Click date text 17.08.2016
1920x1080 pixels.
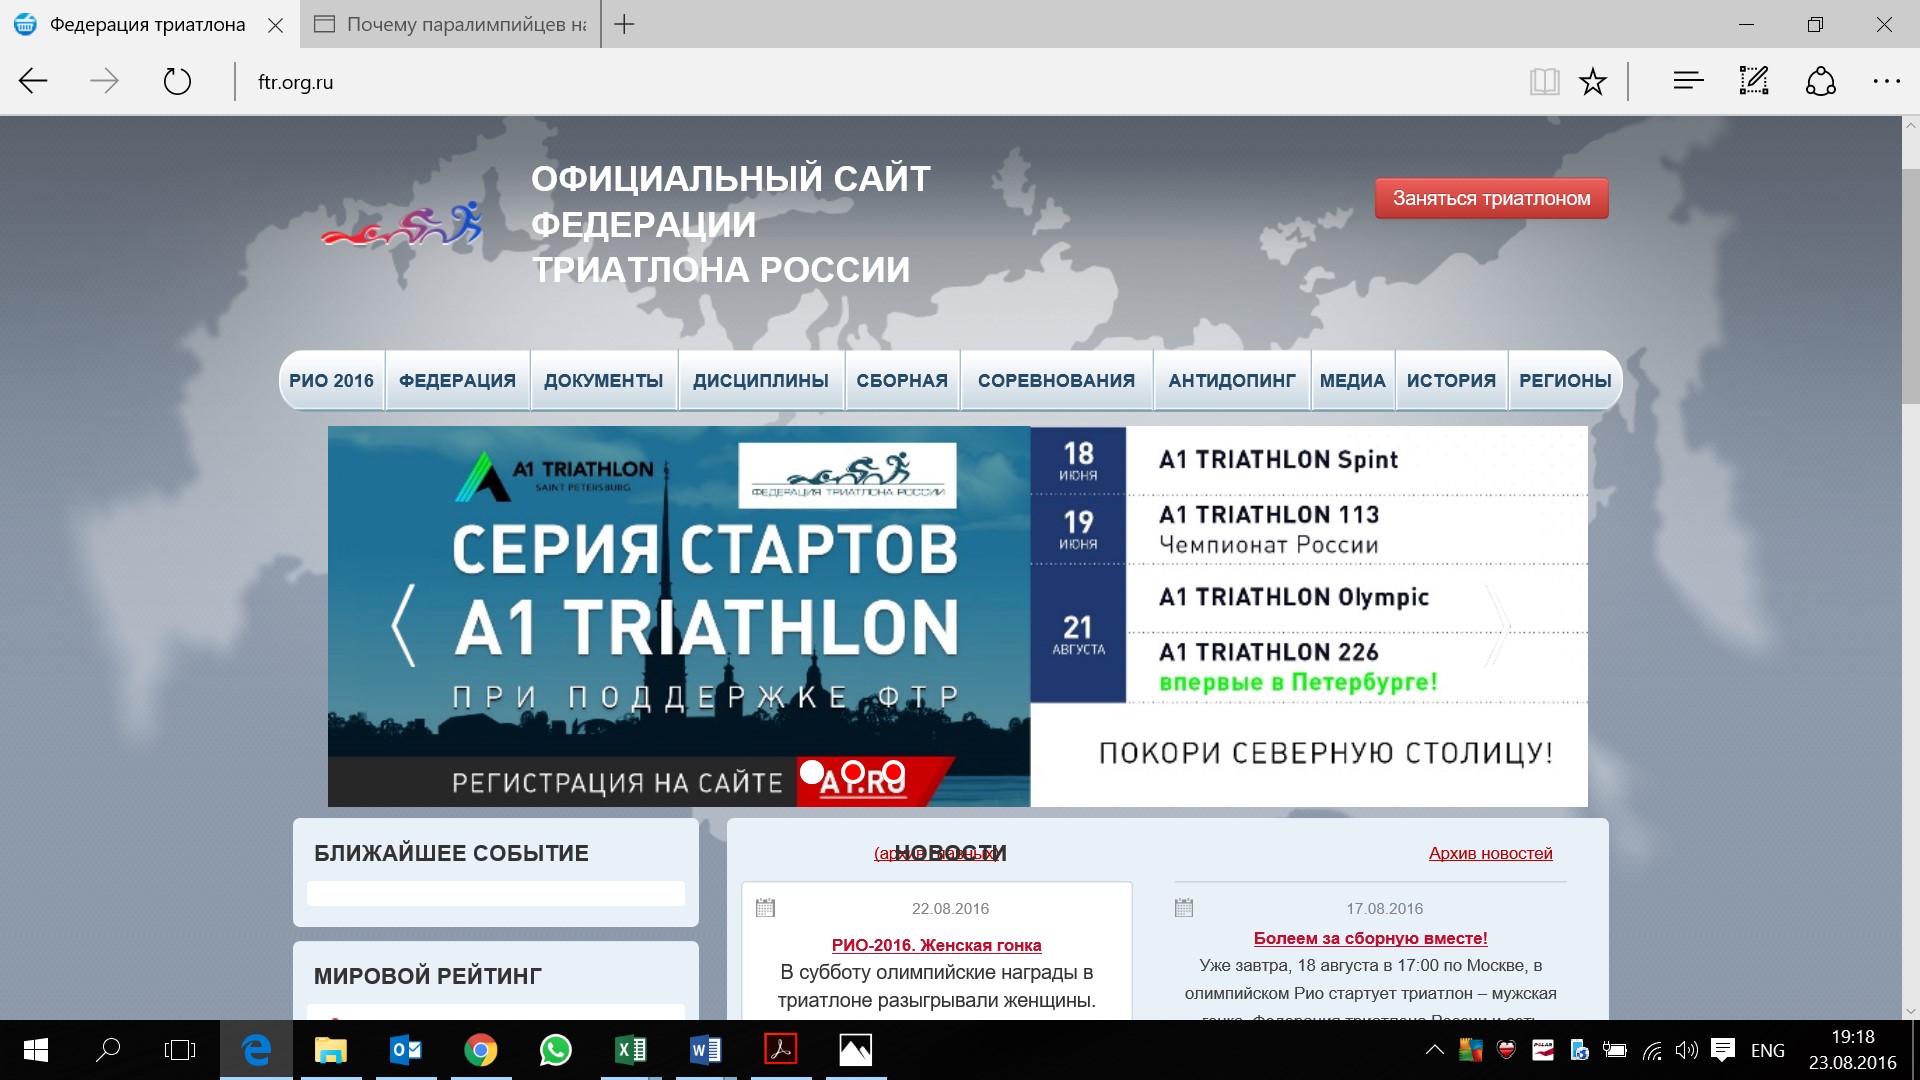click(1384, 909)
